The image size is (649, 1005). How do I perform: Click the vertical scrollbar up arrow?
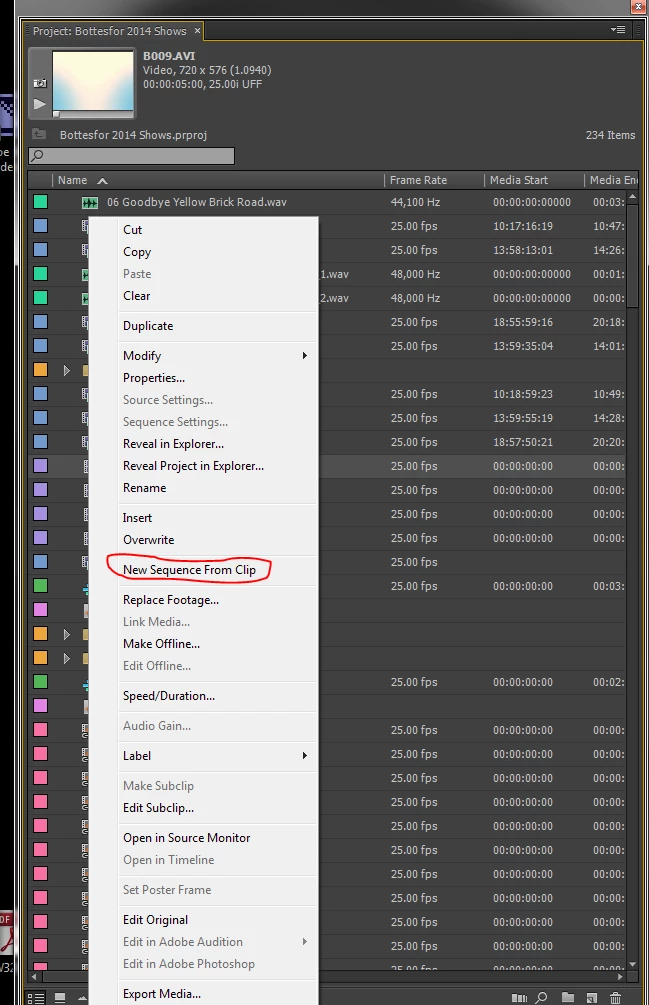click(632, 196)
